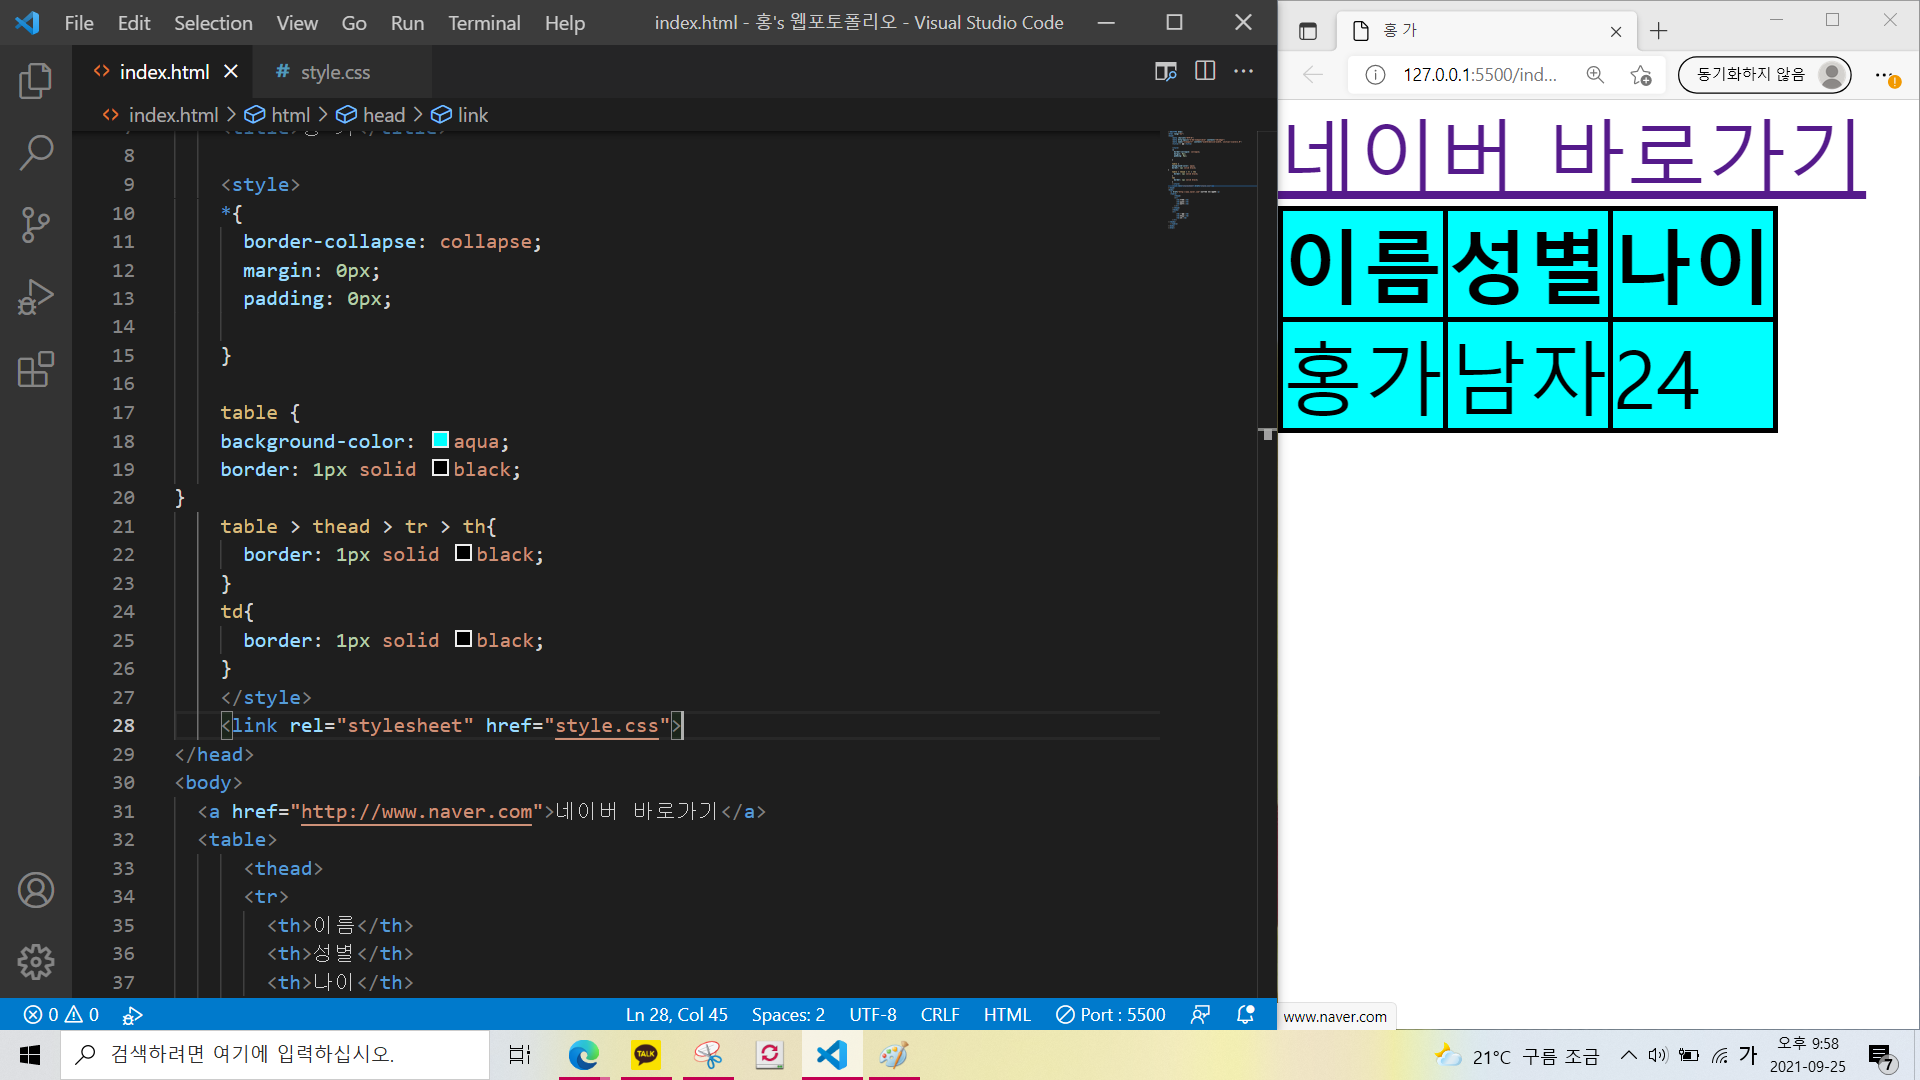Click the profile sync button 동기화하지 않음
Image resolution: width=1920 pixels, height=1080 pixels.
tap(1764, 75)
